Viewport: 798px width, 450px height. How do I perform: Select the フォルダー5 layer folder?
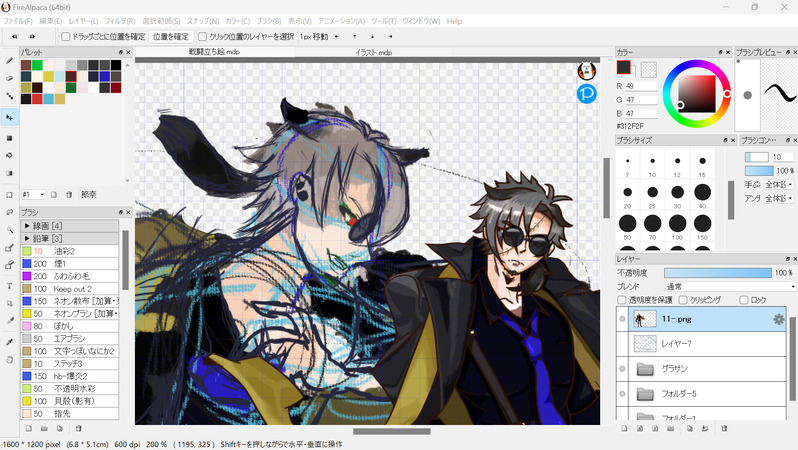[x=701, y=393]
